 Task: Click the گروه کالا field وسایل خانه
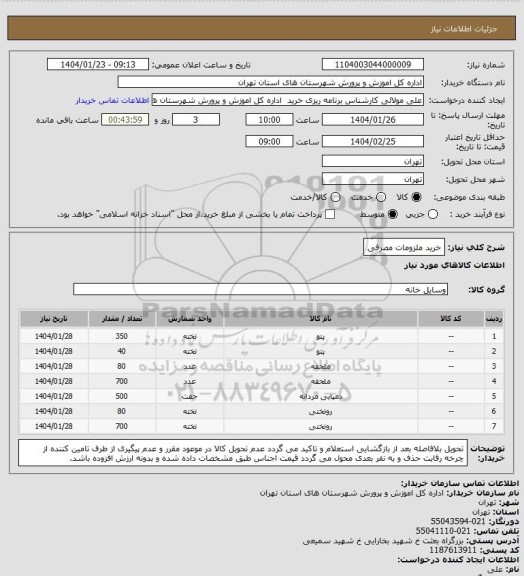(x=260, y=289)
